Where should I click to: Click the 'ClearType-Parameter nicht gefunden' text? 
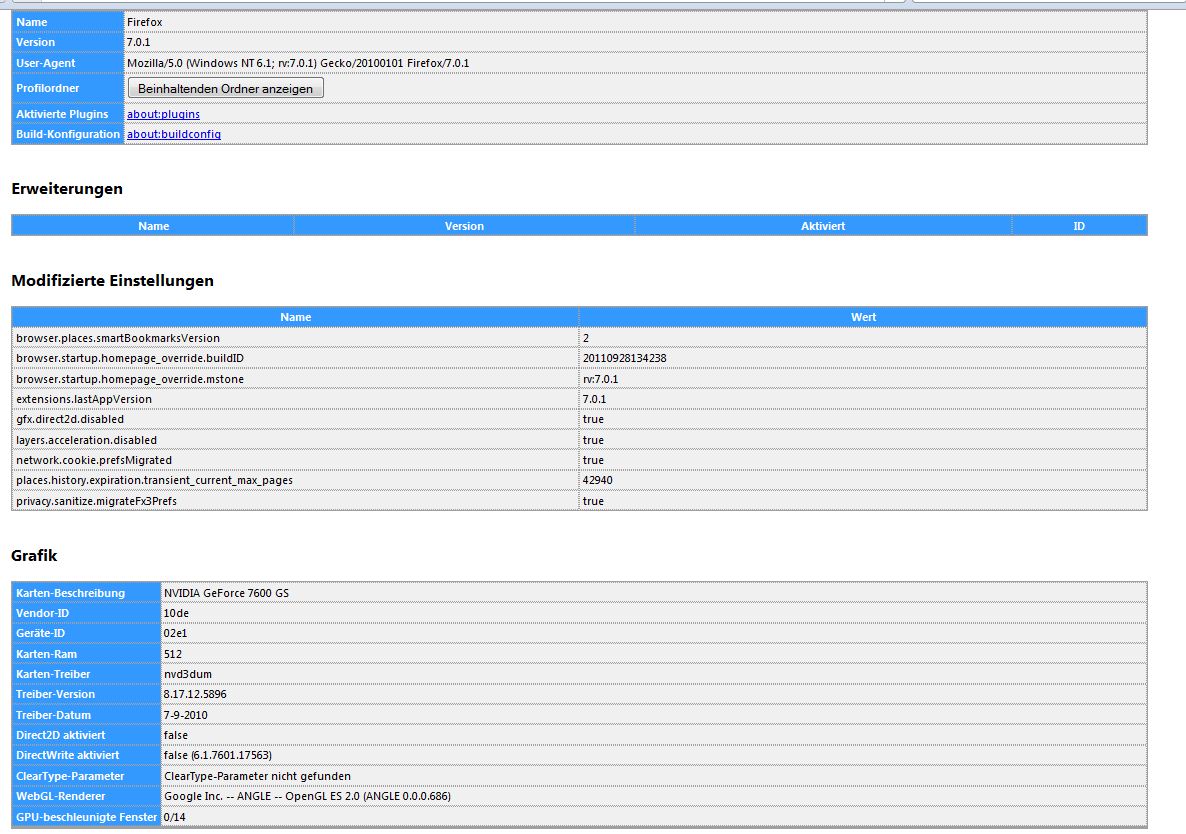click(x=257, y=776)
